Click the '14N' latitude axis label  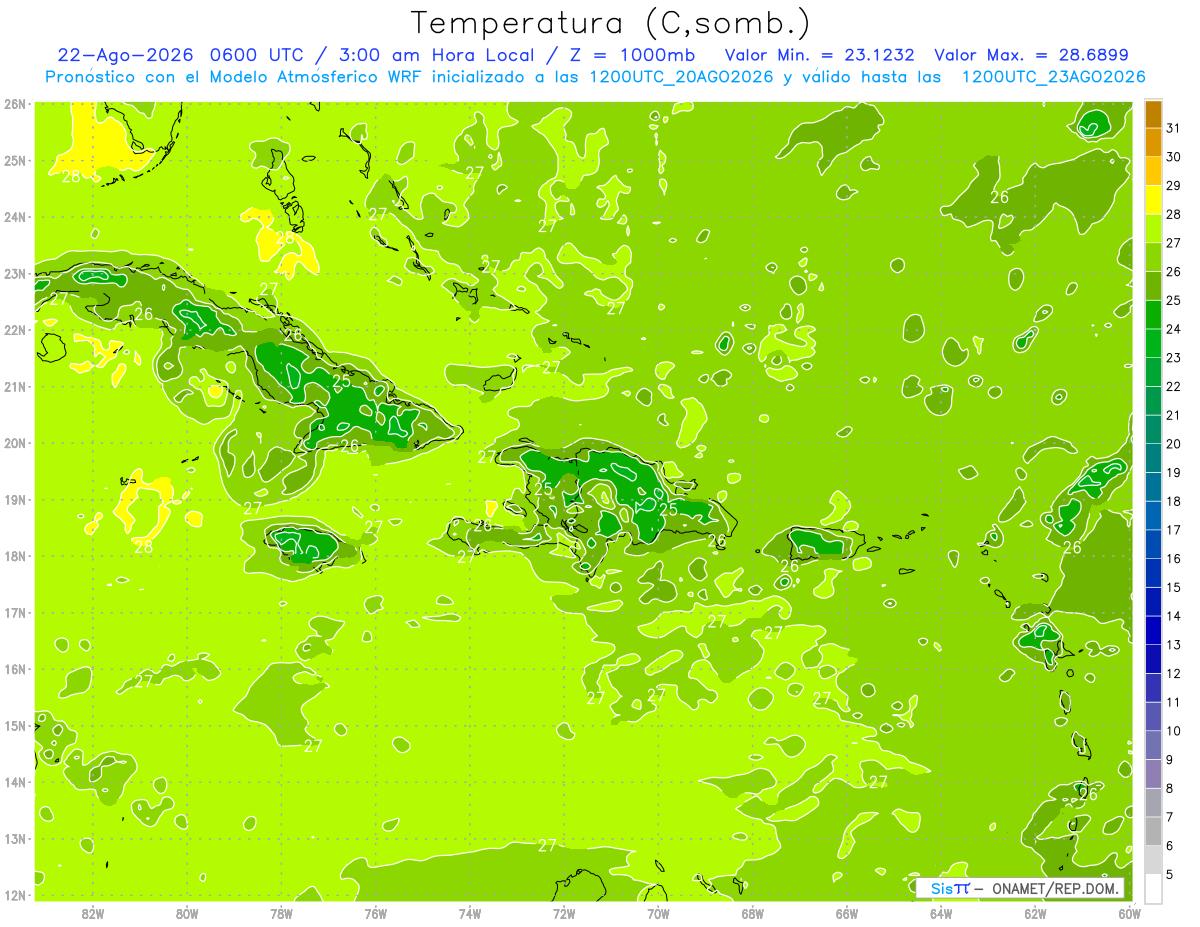click(15, 782)
